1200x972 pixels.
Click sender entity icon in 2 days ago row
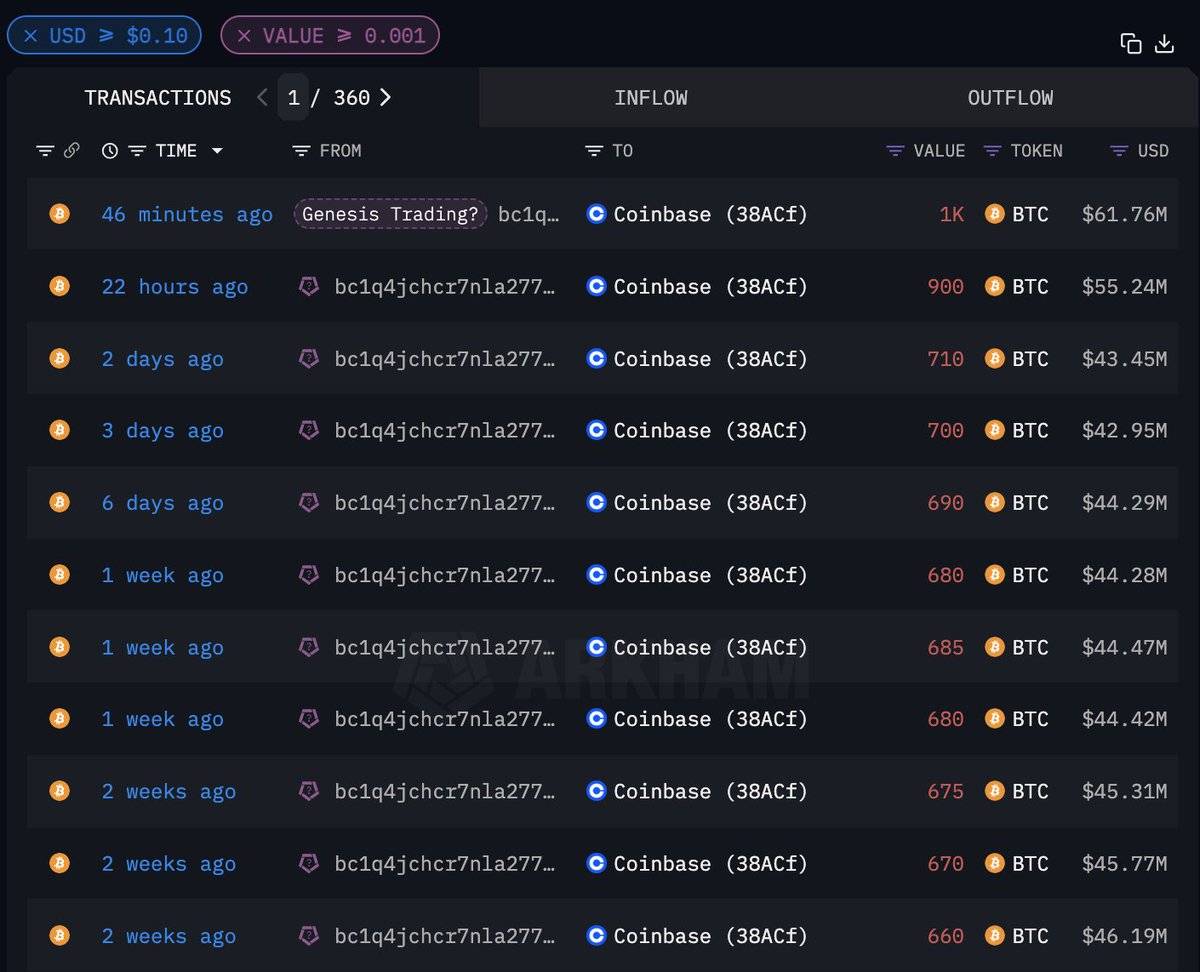click(309, 358)
